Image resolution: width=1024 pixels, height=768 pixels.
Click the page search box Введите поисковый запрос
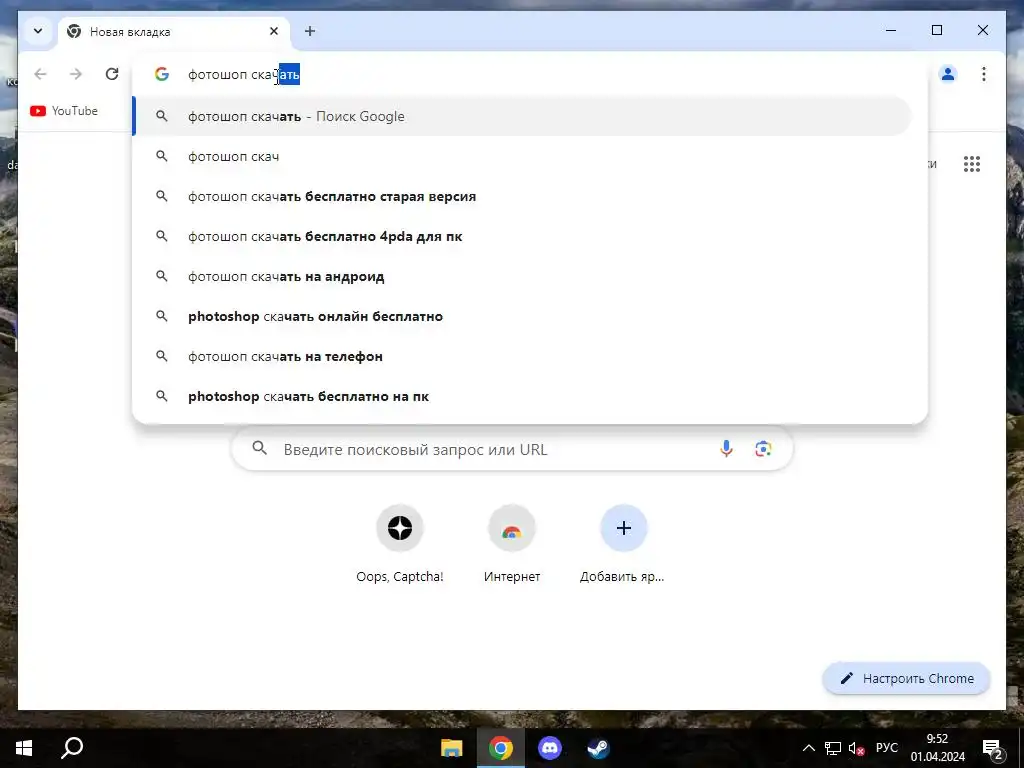pyautogui.click(x=513, y=449)
